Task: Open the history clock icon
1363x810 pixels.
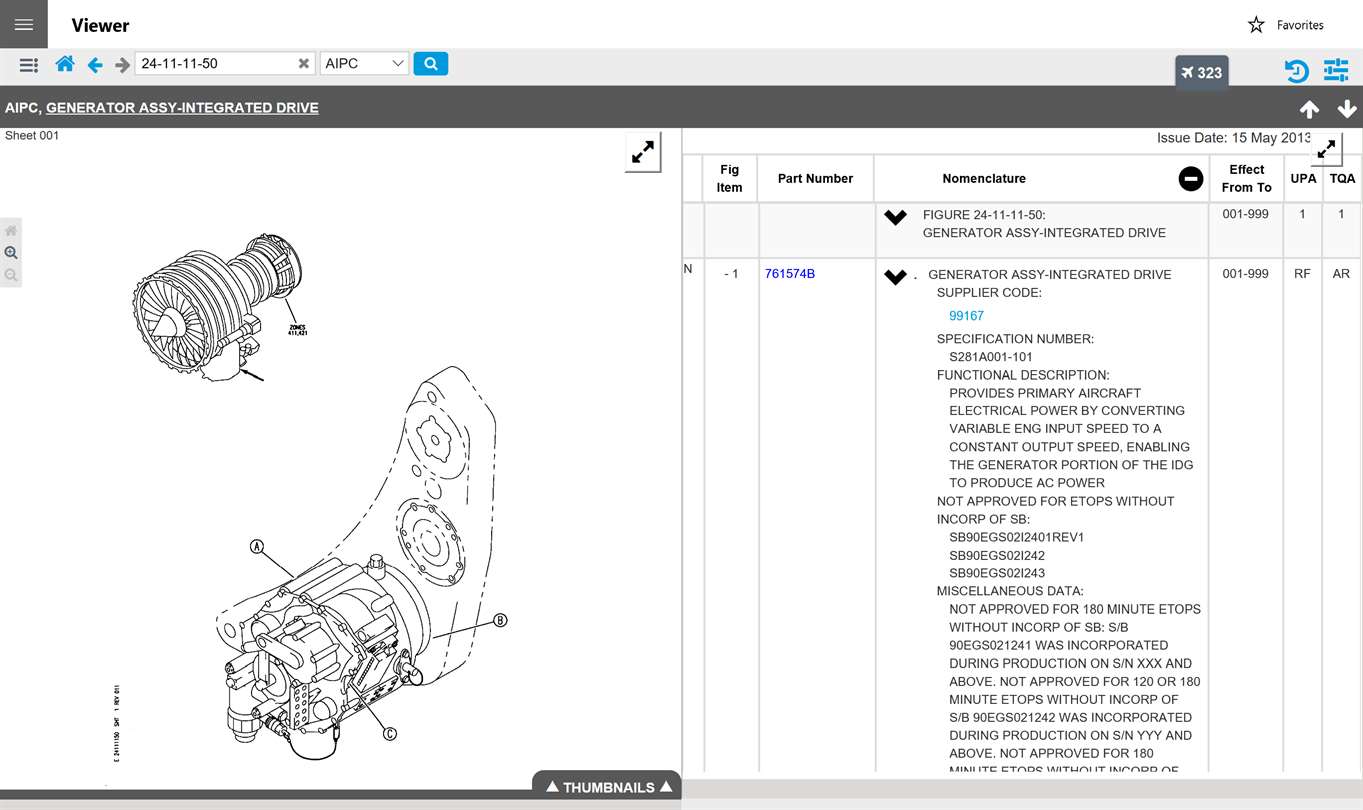Action: point(1297,71)
